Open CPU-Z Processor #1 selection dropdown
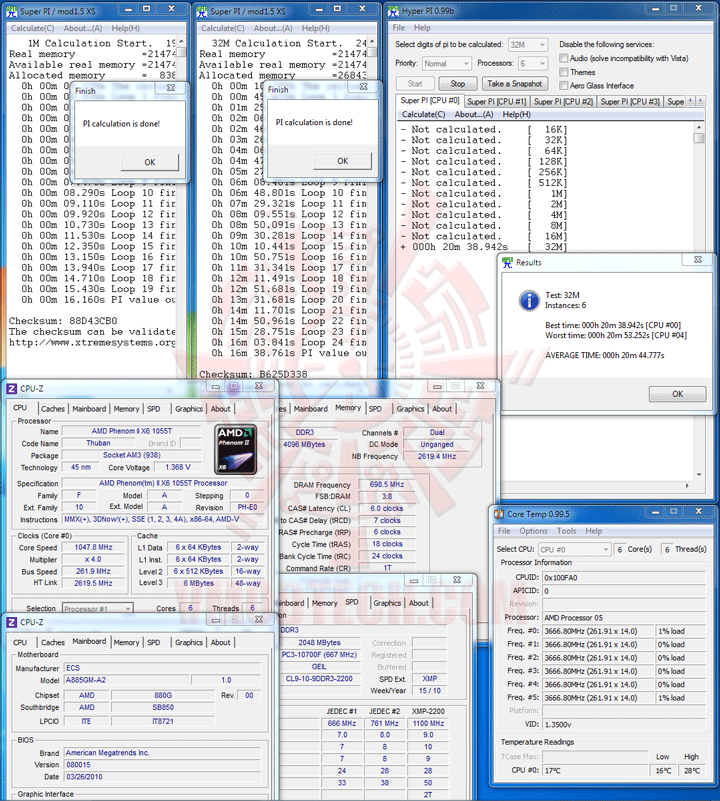 pos(98,608)
